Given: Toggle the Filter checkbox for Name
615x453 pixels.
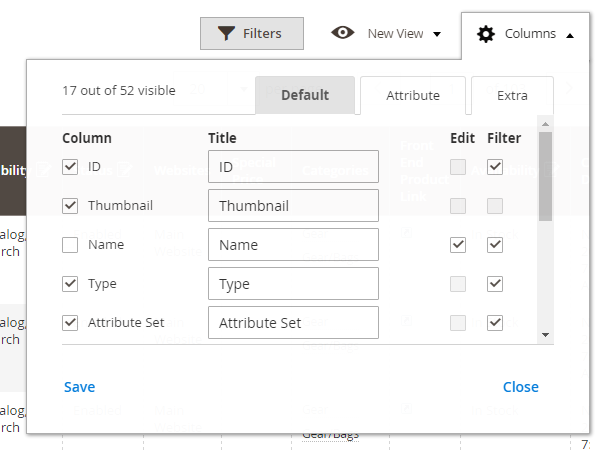Looking at the screenshot, I should pyautogui.click(x=495, y=245).
